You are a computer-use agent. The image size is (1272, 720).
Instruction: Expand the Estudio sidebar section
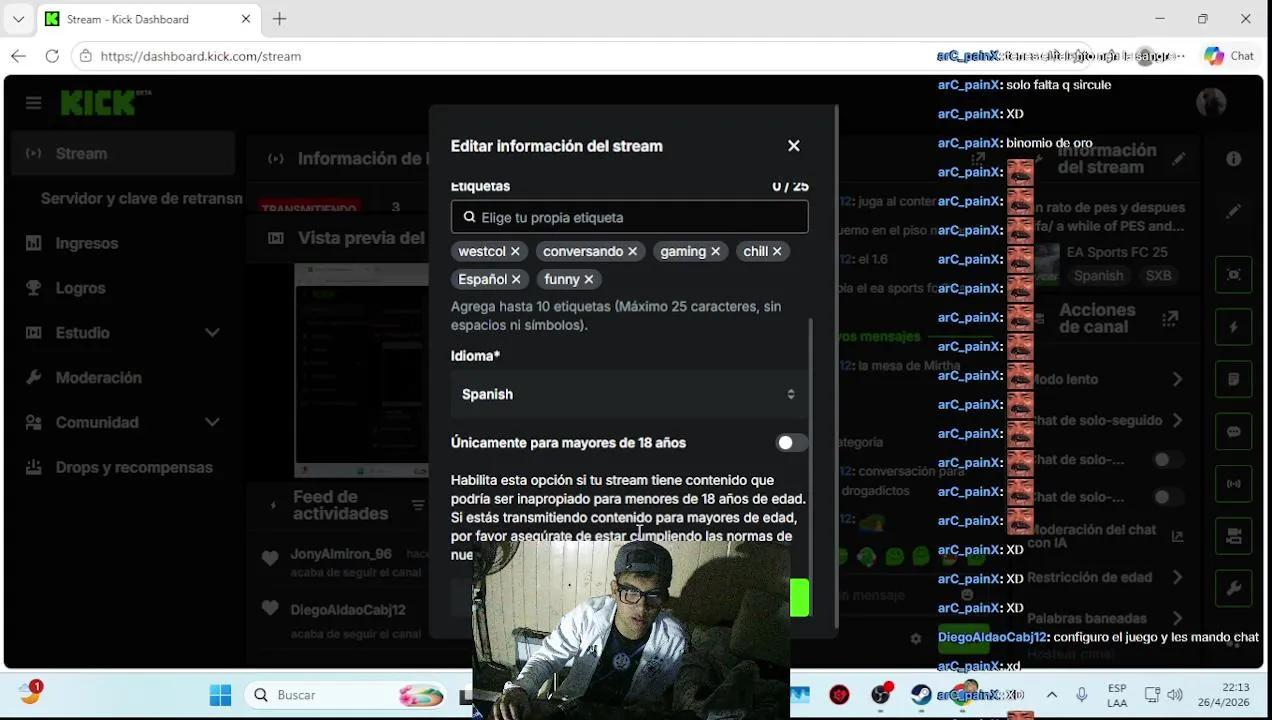(x=125, y=333)
